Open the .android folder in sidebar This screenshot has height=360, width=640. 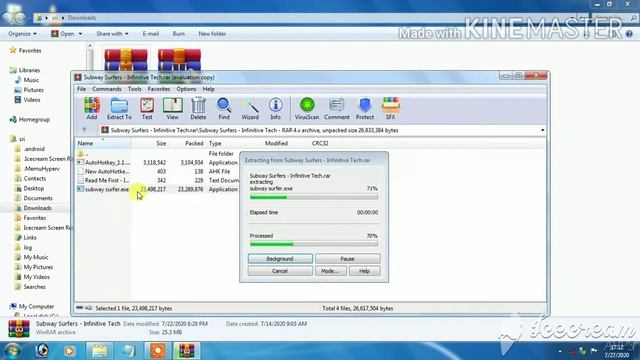(30, 149)
